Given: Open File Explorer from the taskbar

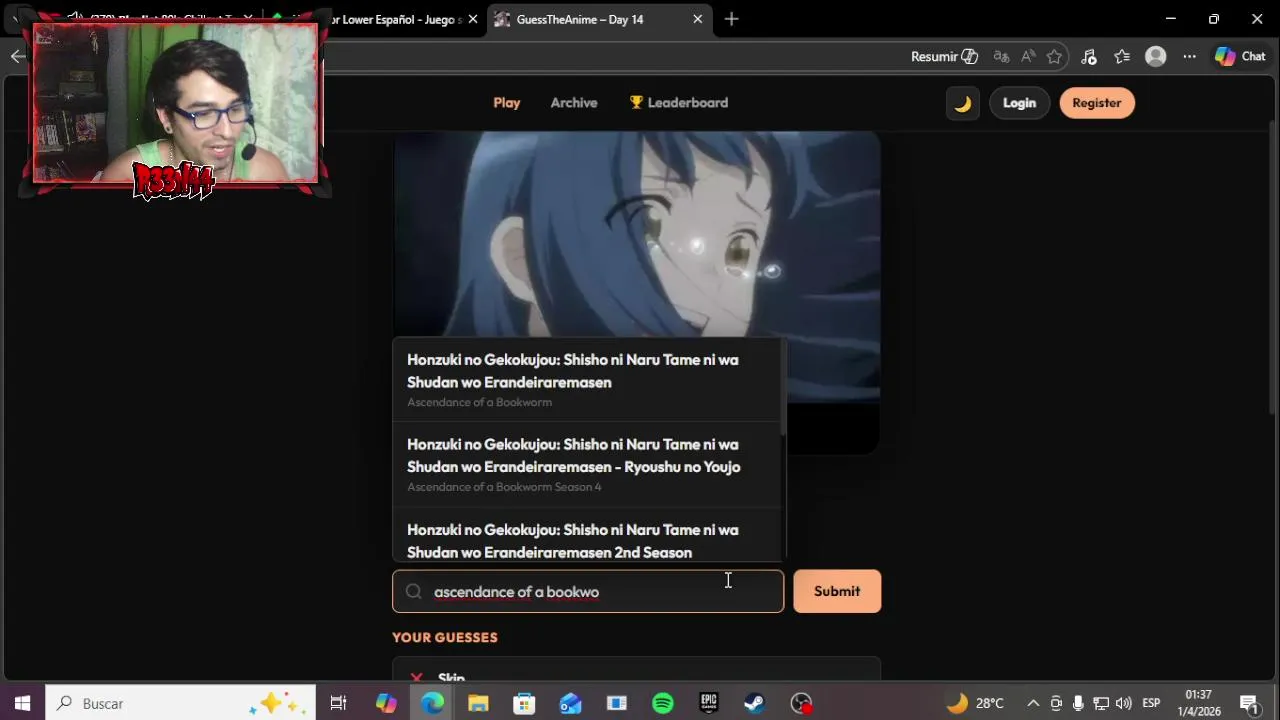Looking at the screenshot, I should [478, 703].
